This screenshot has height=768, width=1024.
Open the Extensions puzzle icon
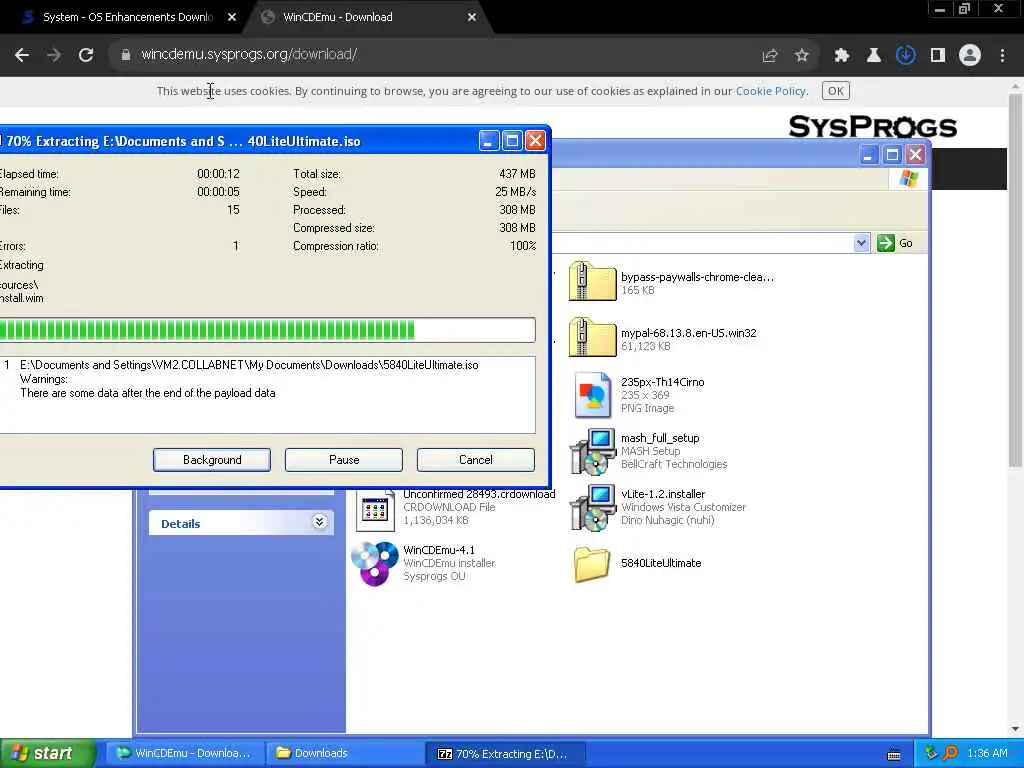pyautogui.click(x=841, y=56)
